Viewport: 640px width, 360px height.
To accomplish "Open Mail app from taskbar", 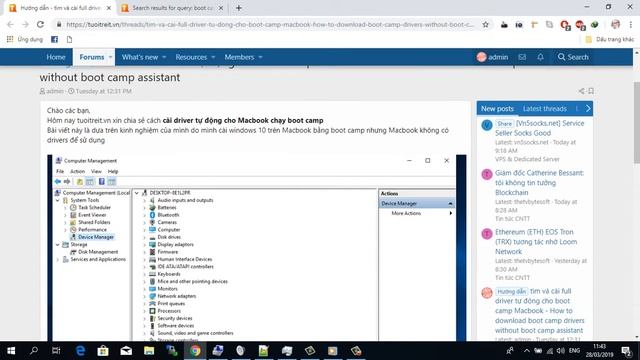I will pos(126,351).
